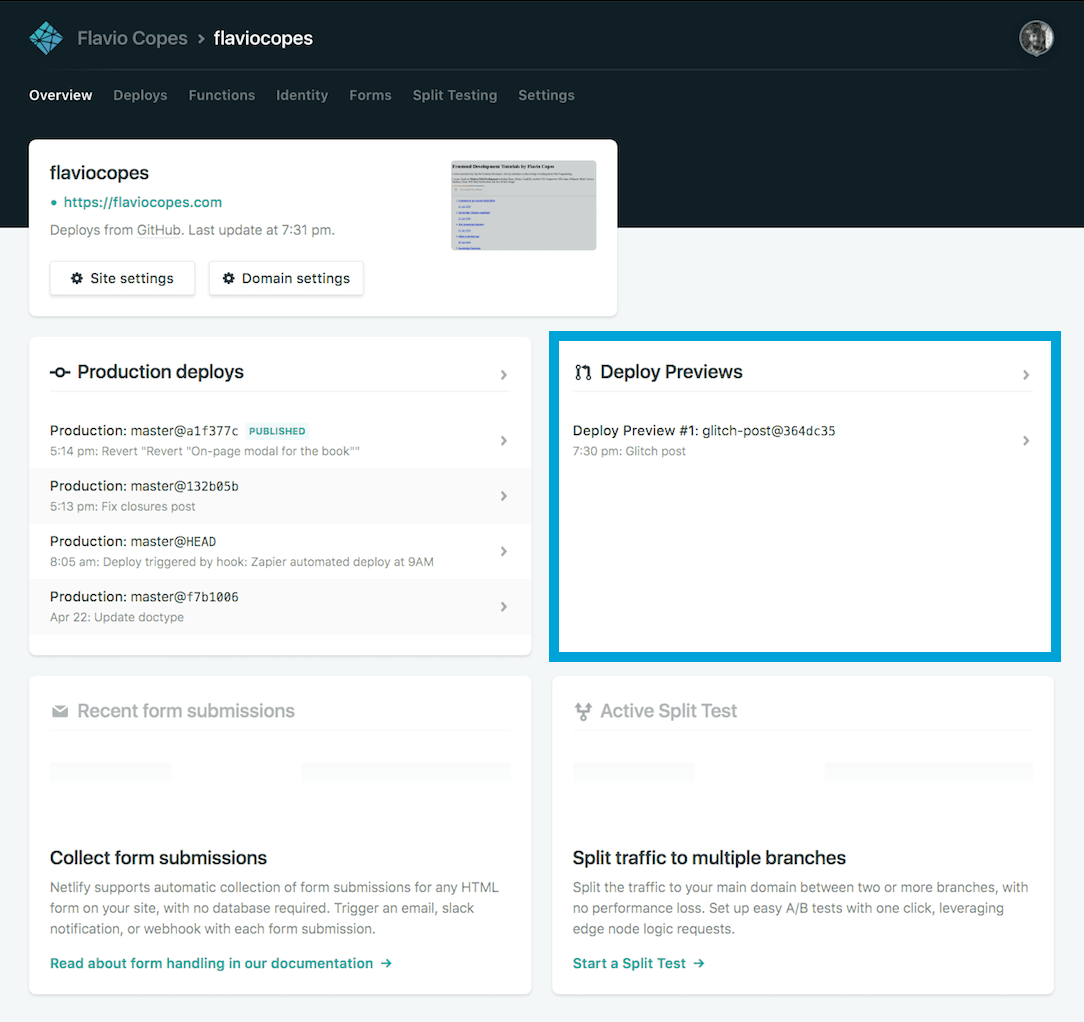Click the 5:13 pm: Fix closures post text
The height and width of the screenshot is (1022, 1084).
click(122, 506)
